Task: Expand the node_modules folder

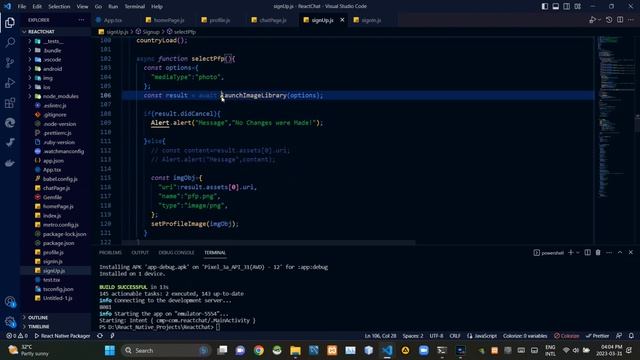Action: [30, 96]
